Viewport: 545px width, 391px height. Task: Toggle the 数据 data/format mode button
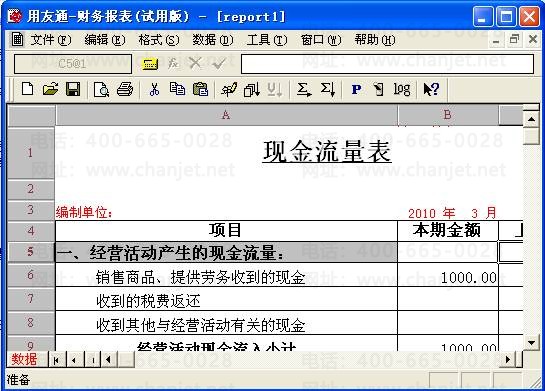point(24,359)
